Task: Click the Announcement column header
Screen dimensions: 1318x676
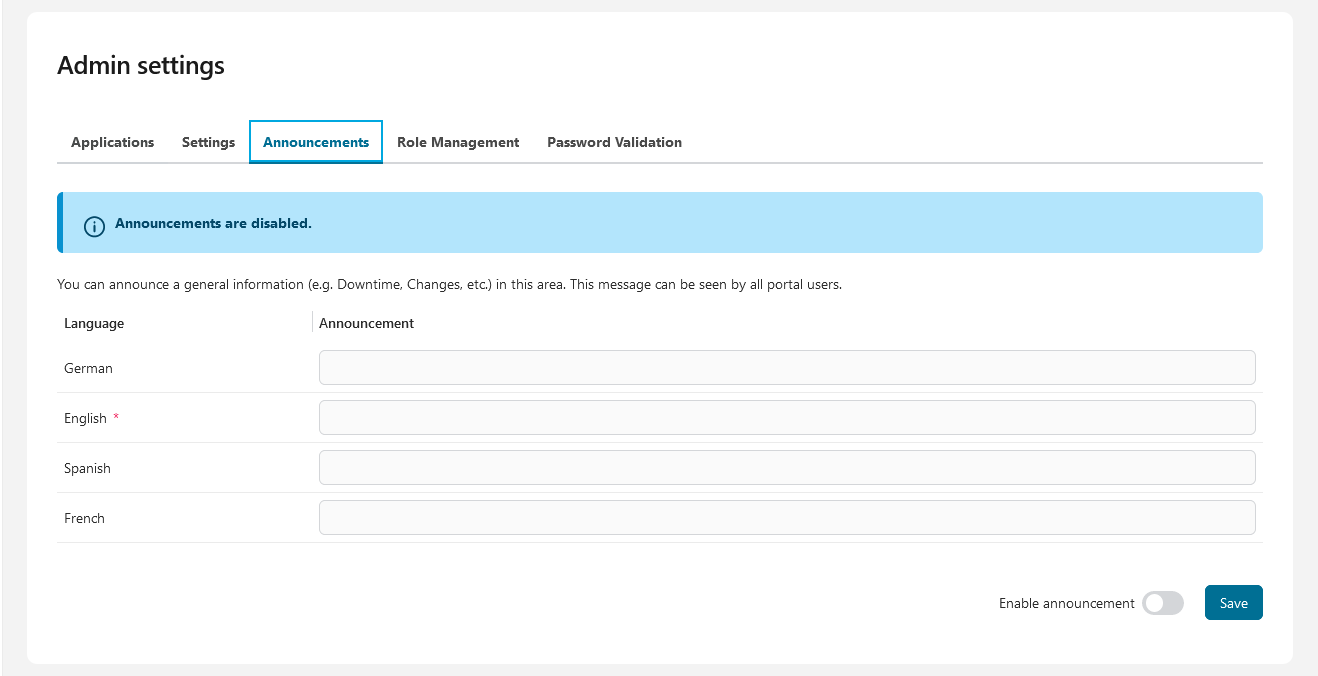Action: click(x=366, y=323)
